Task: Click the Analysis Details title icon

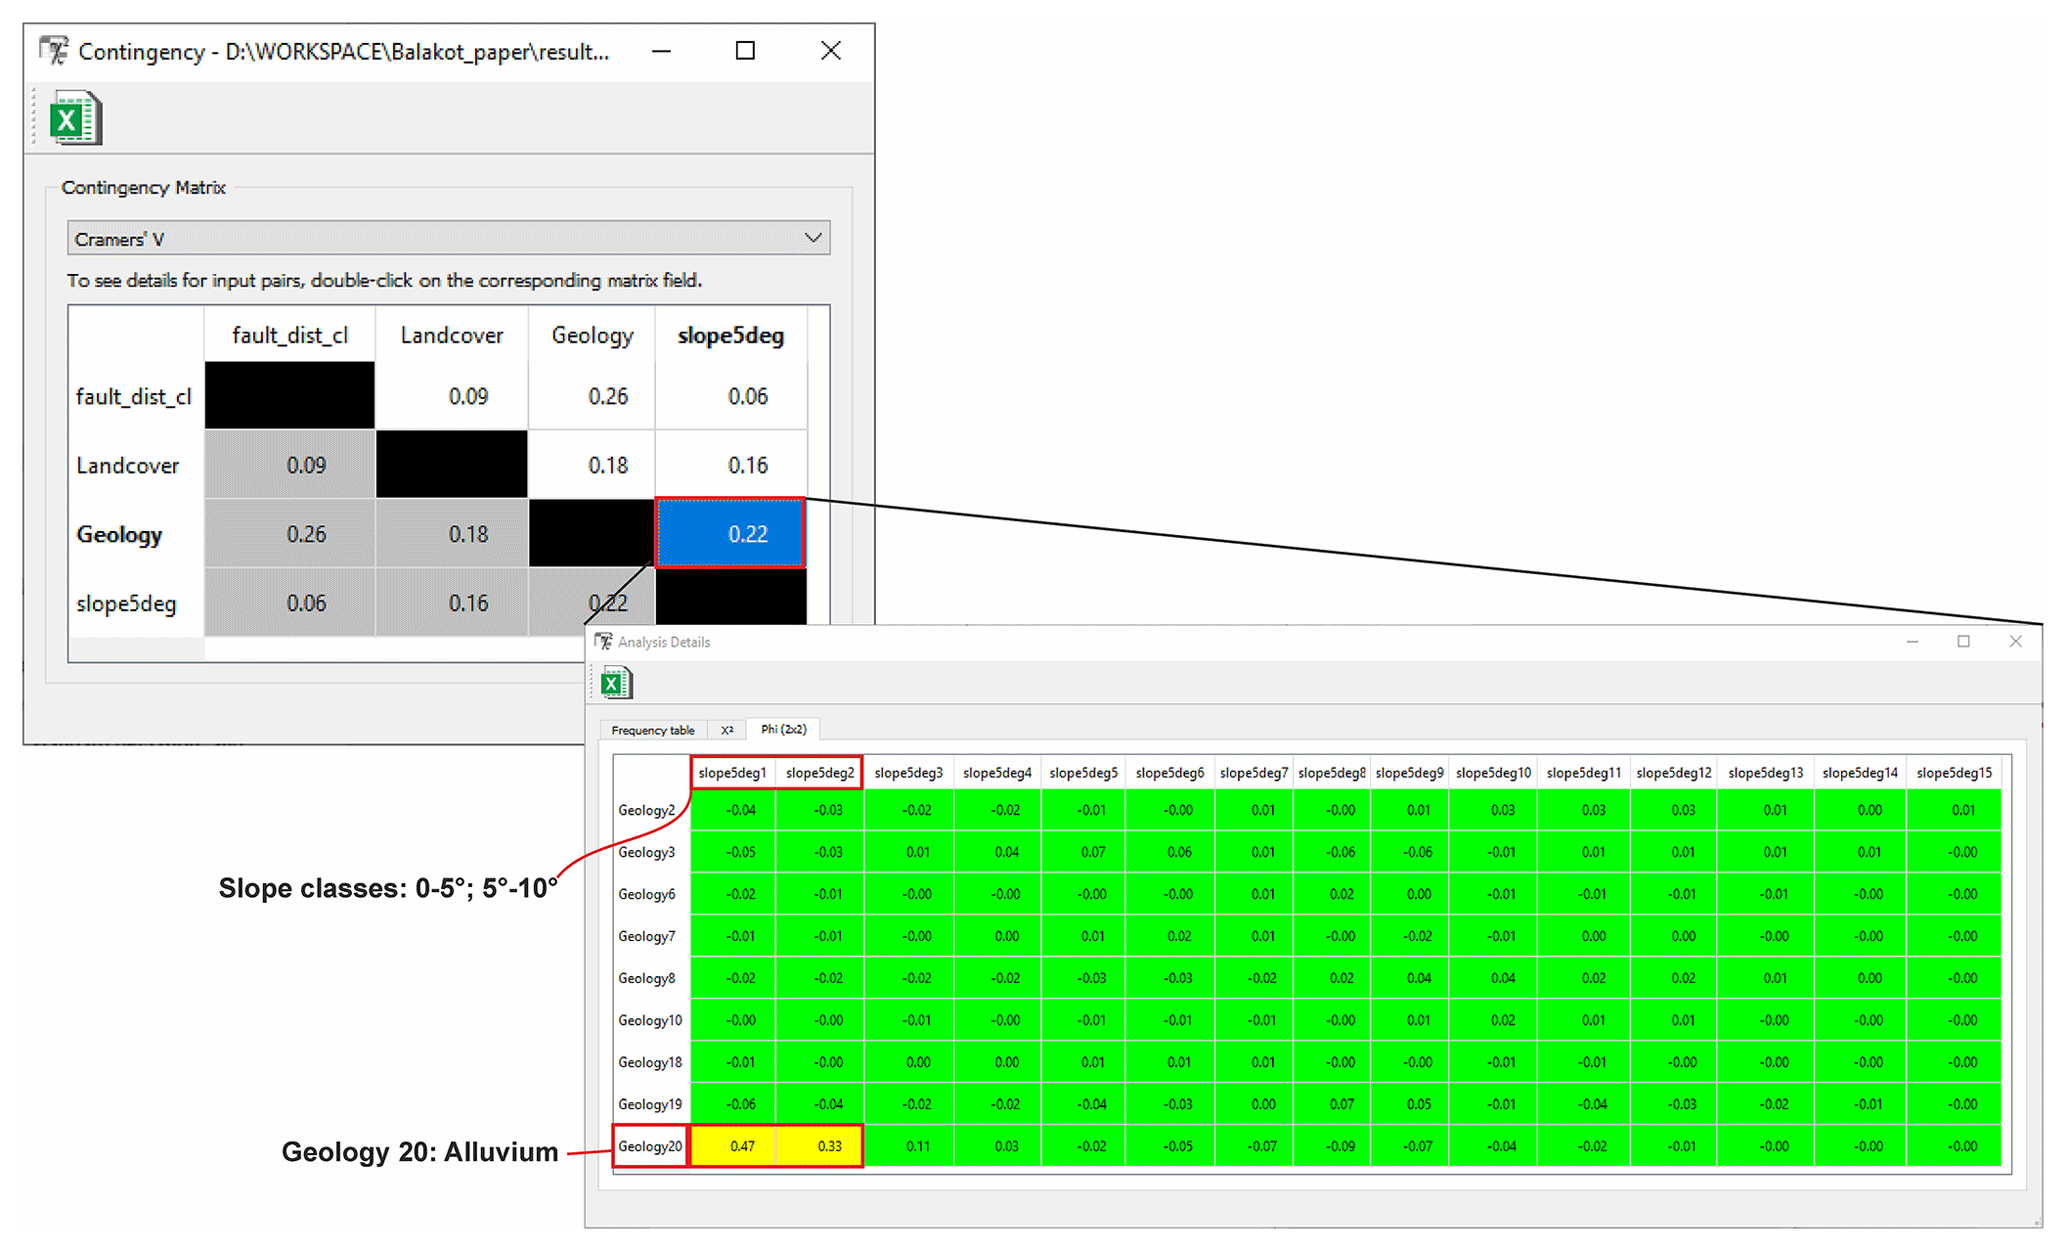Action: [603, 641]
